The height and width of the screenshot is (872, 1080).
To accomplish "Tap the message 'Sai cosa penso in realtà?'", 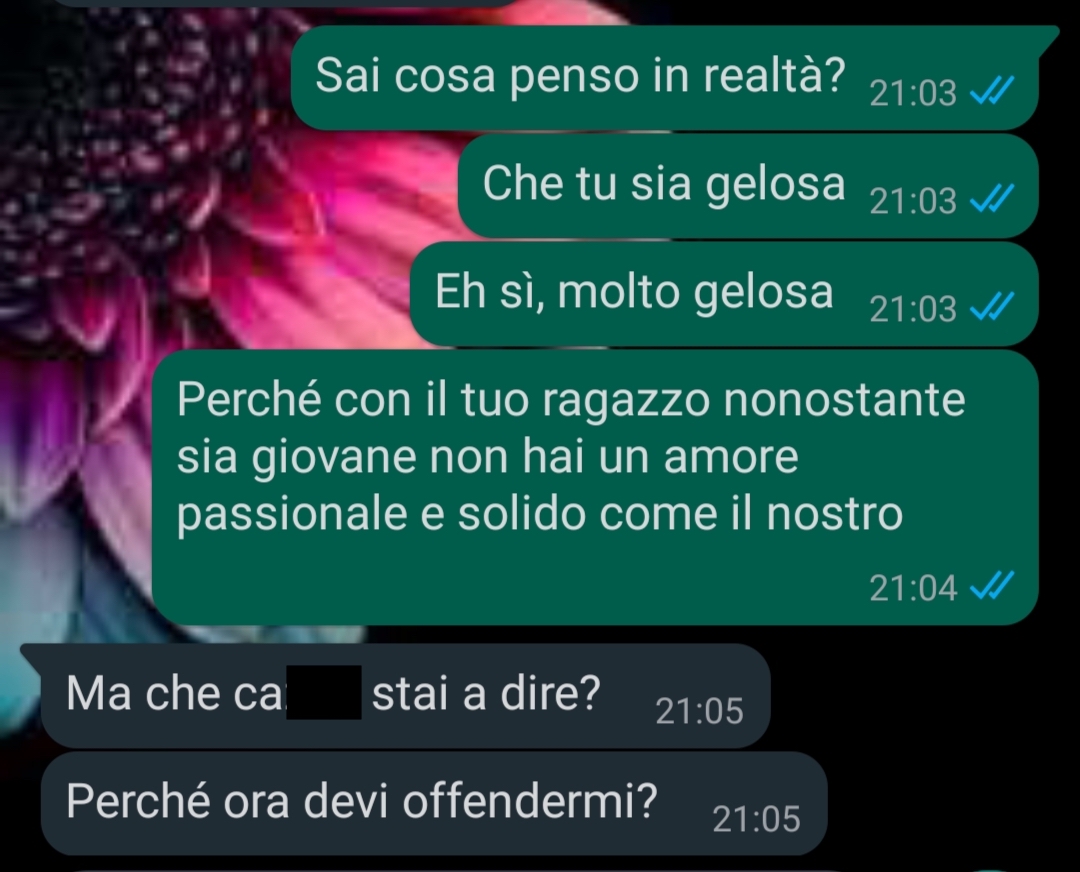I will 665,78.
